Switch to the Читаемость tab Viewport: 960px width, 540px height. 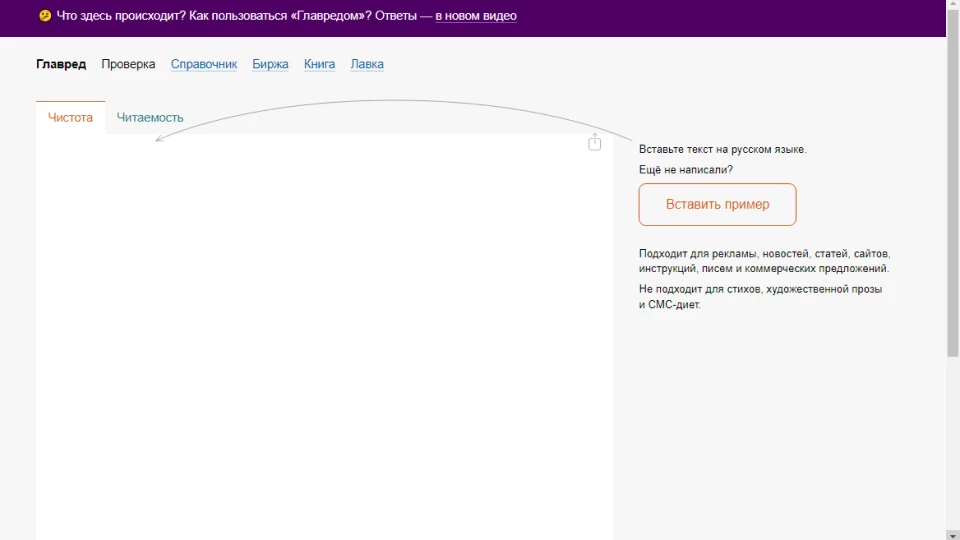[150, 117]
